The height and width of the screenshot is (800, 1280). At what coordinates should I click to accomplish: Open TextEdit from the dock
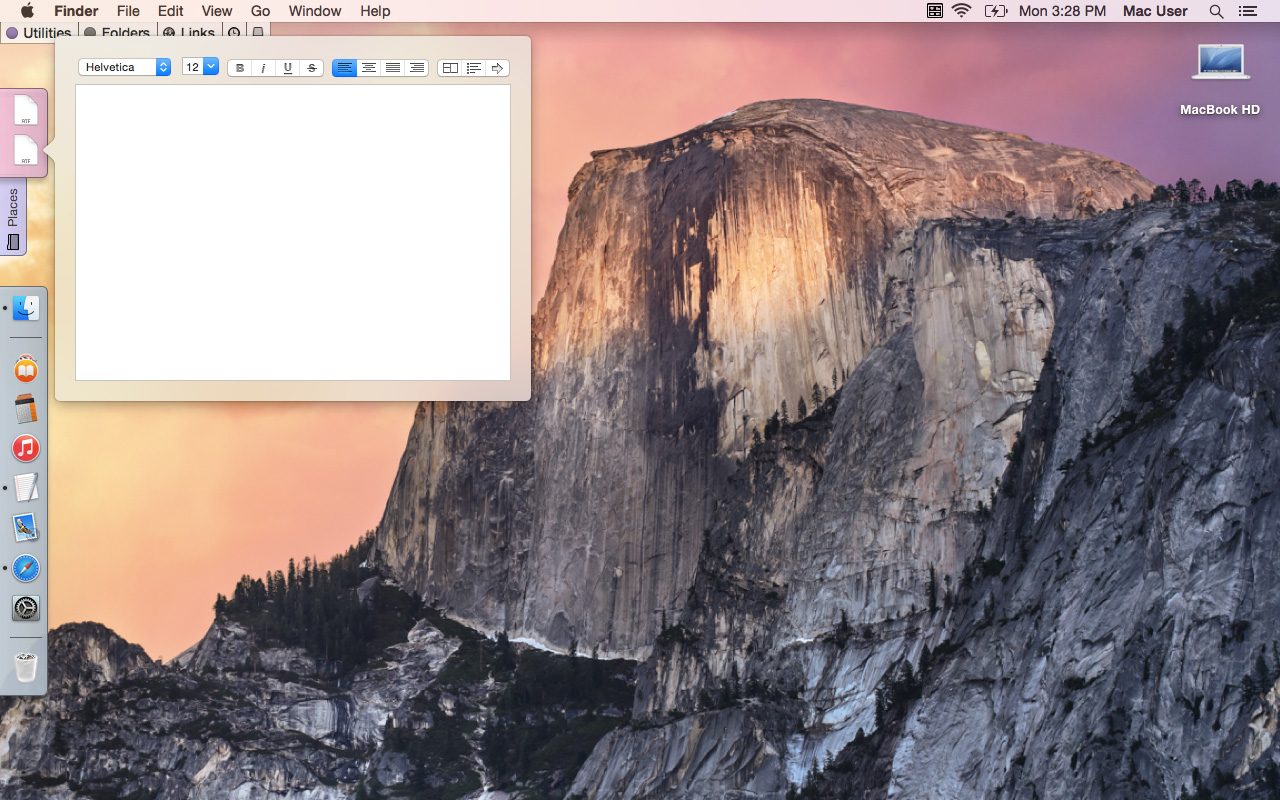point(26,488)
